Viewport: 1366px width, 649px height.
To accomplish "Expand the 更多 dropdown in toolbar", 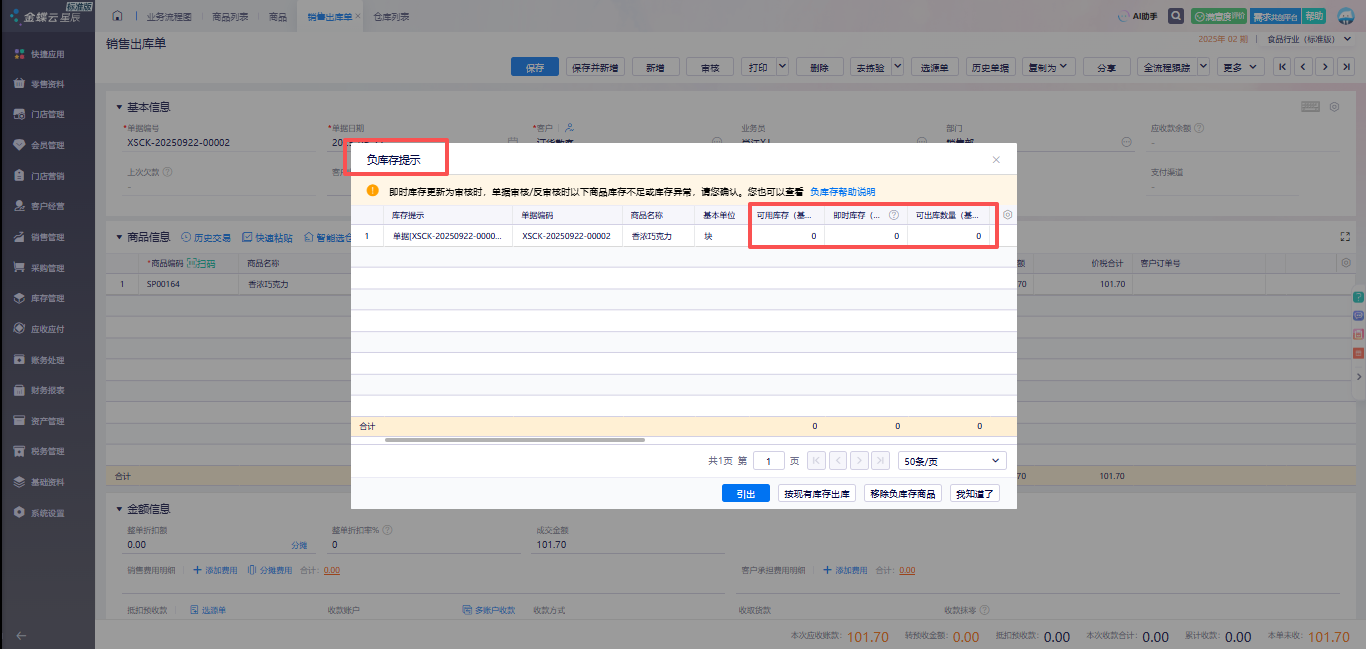I will click(x=1240, y=67).
